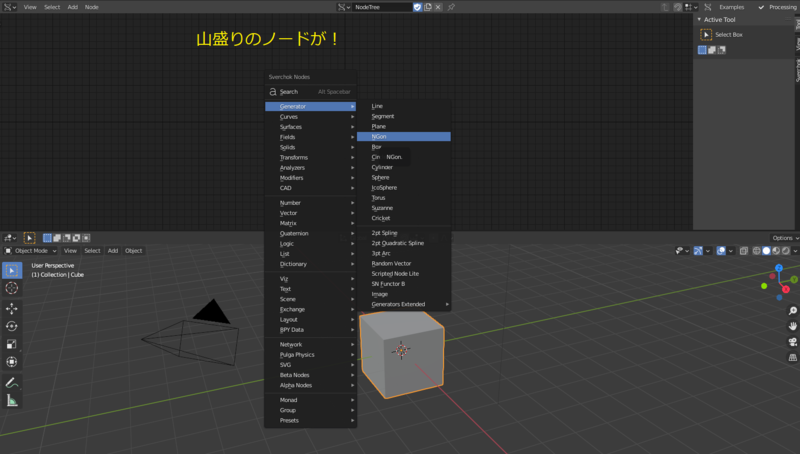Click the X axis on navigation gizmo
800x454 pixels.
pyautogui.click(x=786, y=289)
